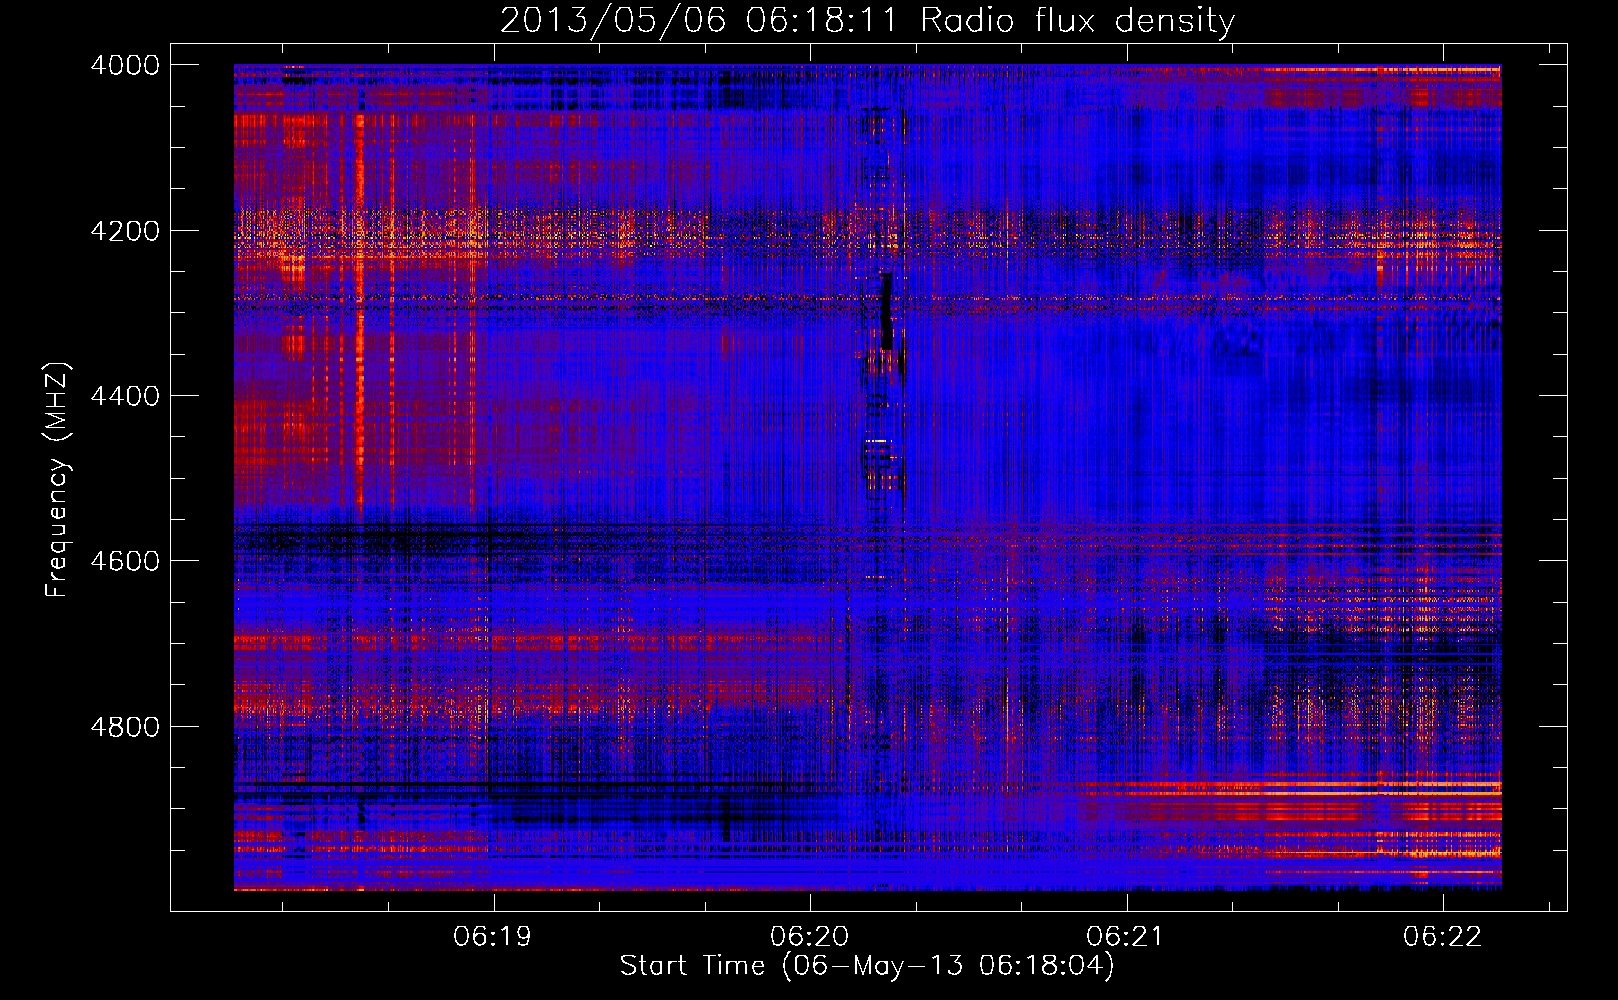
Task: Click the "06:19" time axis label
Action: click(x=492, y=936)
